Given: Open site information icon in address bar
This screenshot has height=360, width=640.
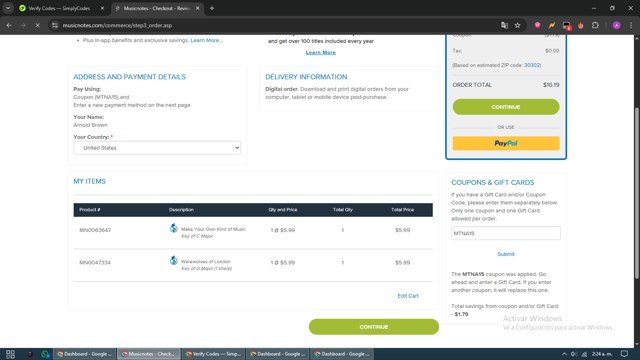Looking at the screenshot, I should coord(55,25).
